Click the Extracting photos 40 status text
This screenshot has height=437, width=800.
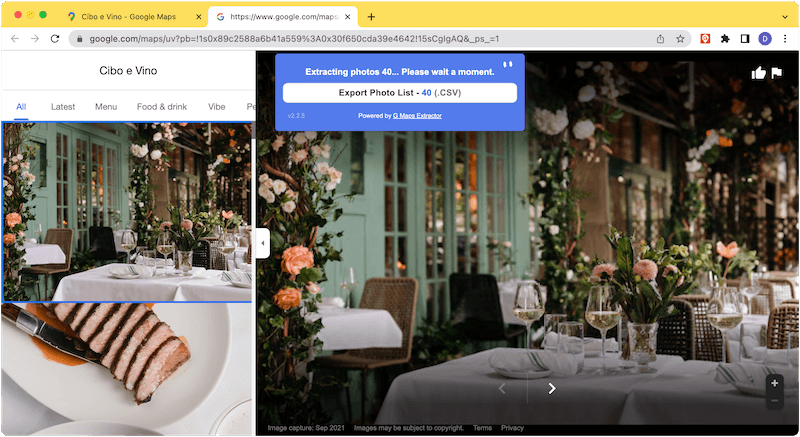point(399,72)
